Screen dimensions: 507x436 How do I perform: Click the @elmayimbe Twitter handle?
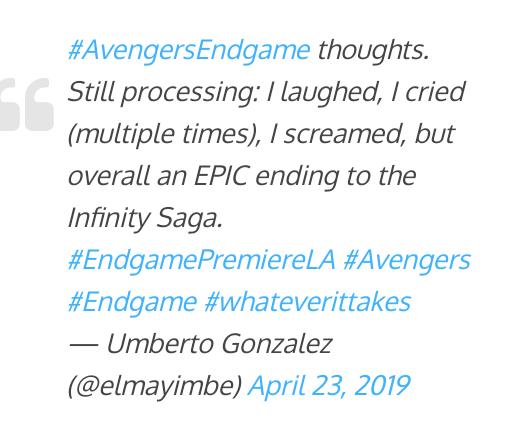pos(155,386)
